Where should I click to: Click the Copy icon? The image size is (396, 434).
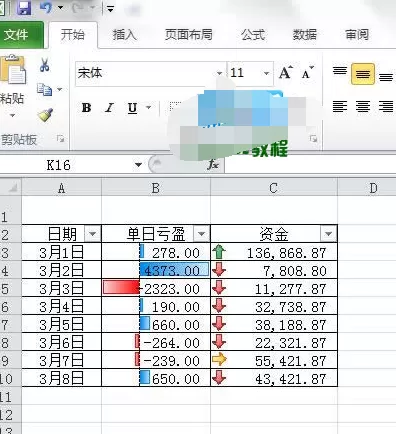click(44, 89)
